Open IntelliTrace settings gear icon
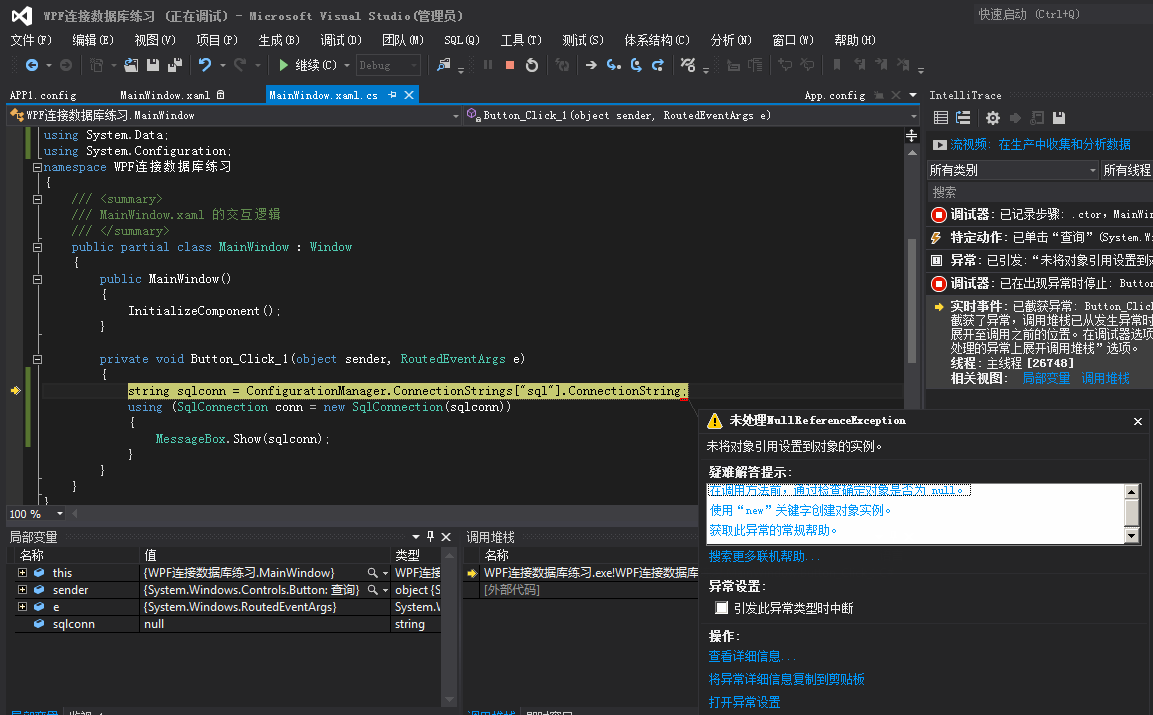 (x=993, y=118)
